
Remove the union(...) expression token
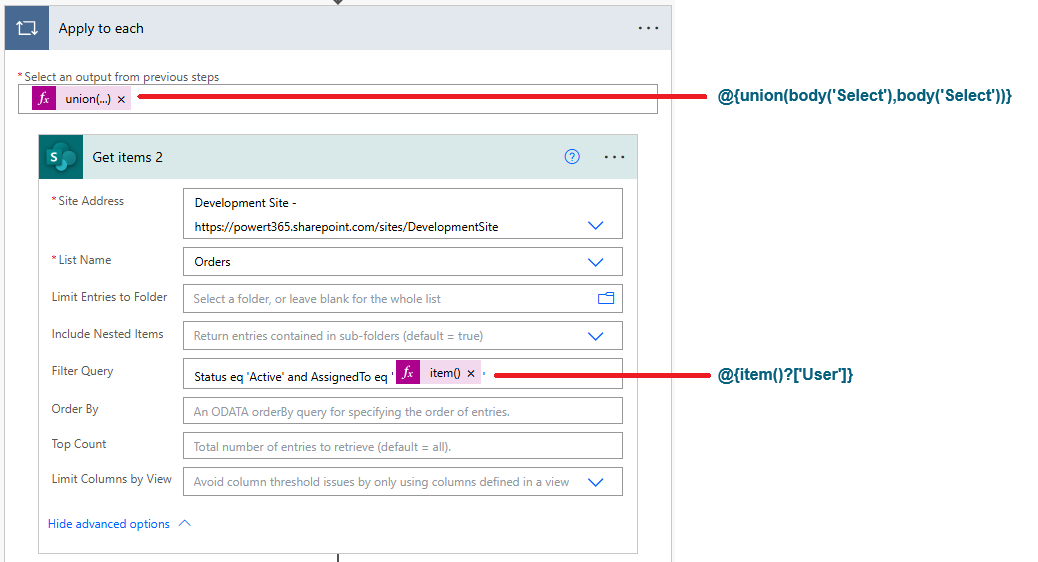[121, 99]
